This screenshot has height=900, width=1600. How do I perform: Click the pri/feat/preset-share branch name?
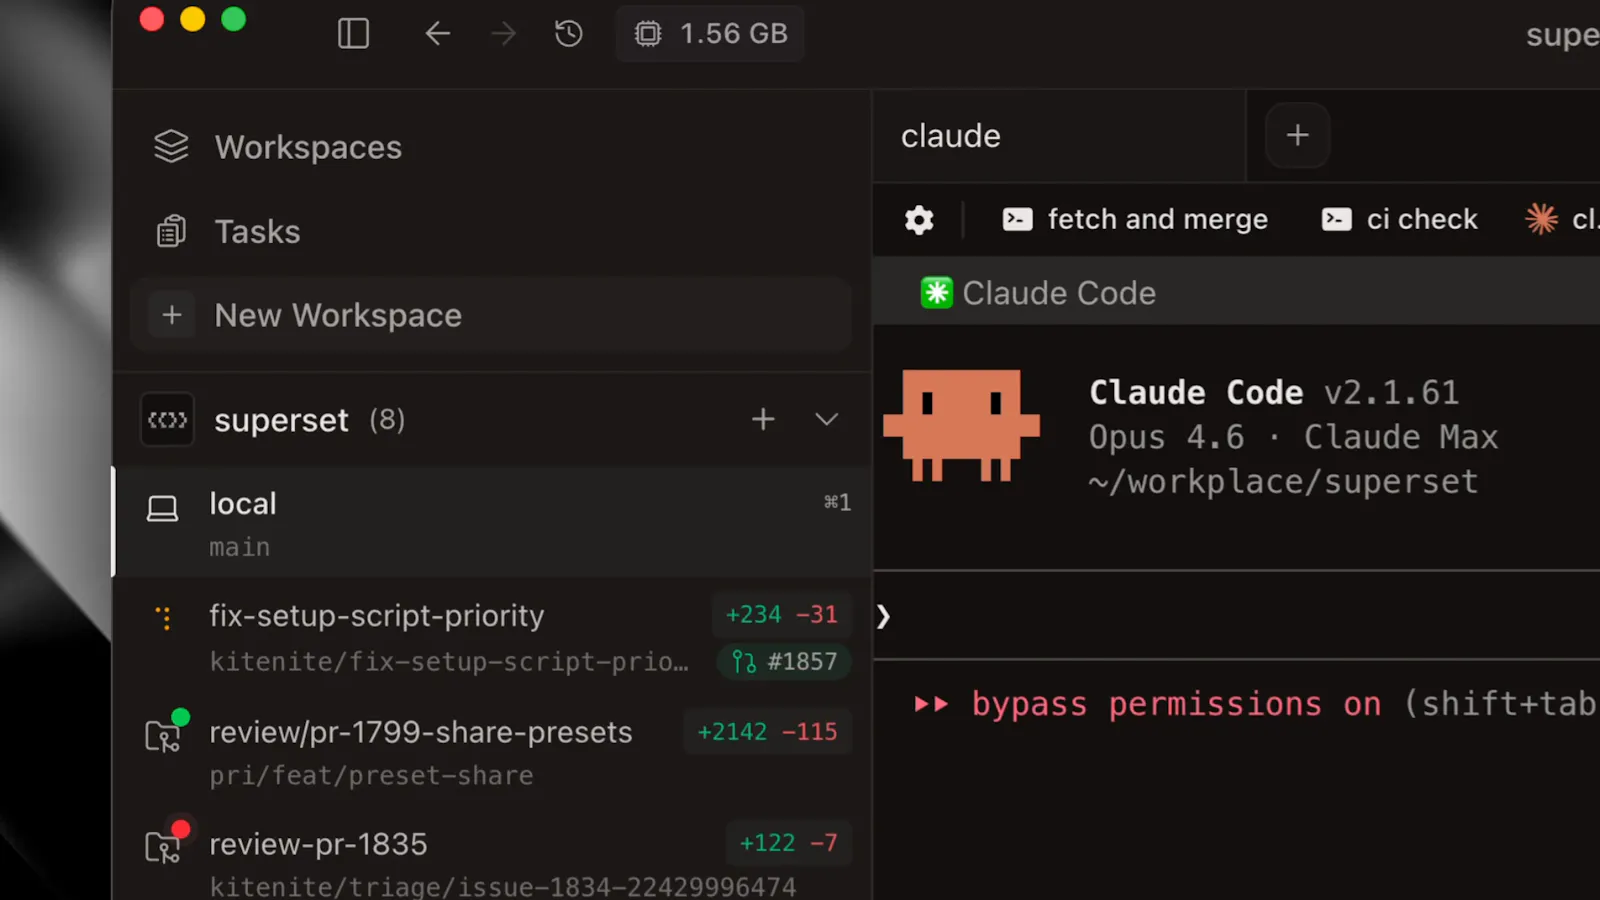[371, 776]
